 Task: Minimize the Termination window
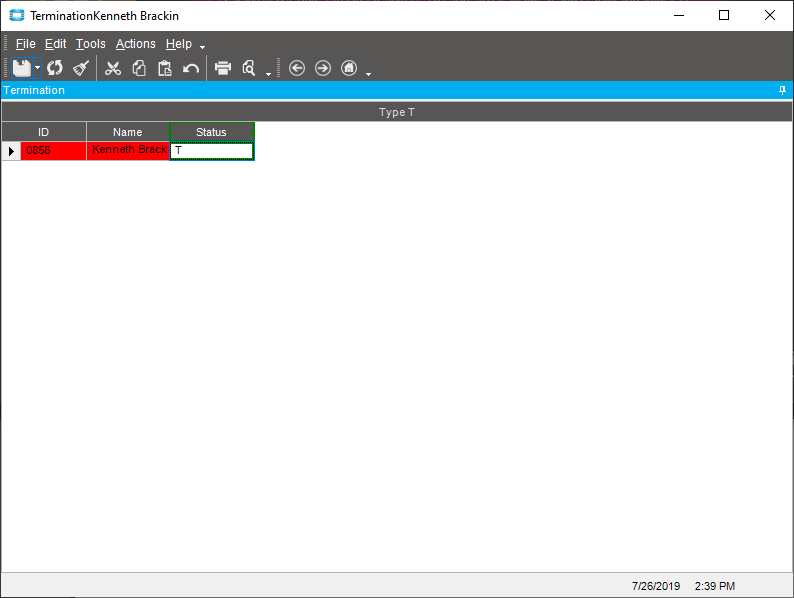[x=679, y=16]
